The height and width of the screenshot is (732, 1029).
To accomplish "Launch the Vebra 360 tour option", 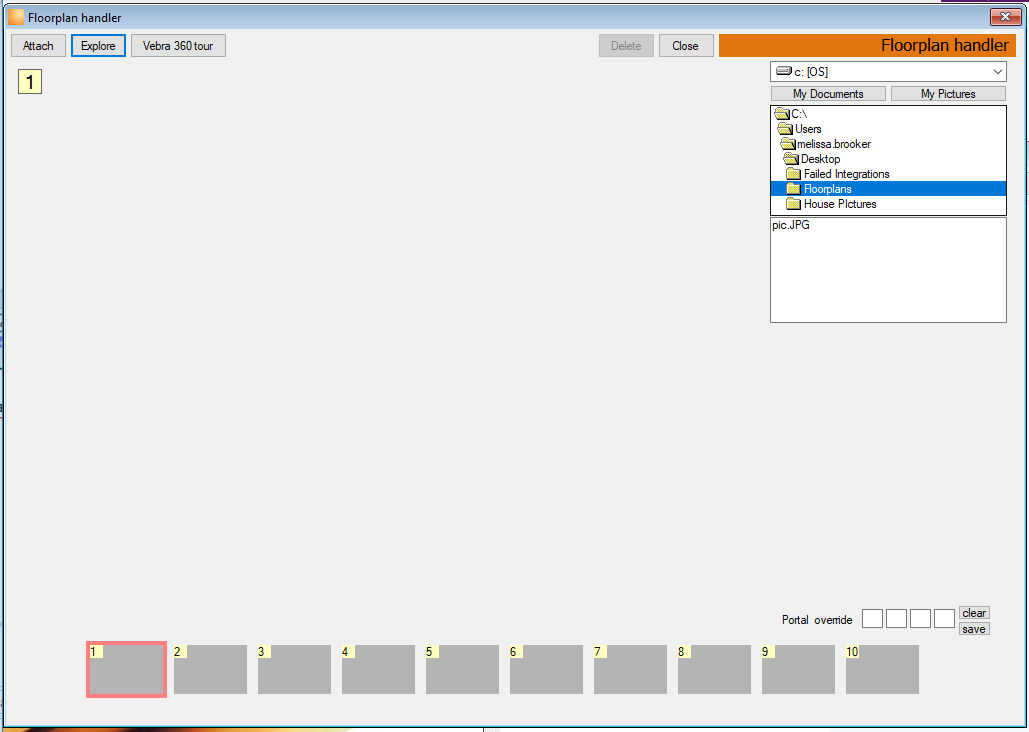I will point(178,46).
